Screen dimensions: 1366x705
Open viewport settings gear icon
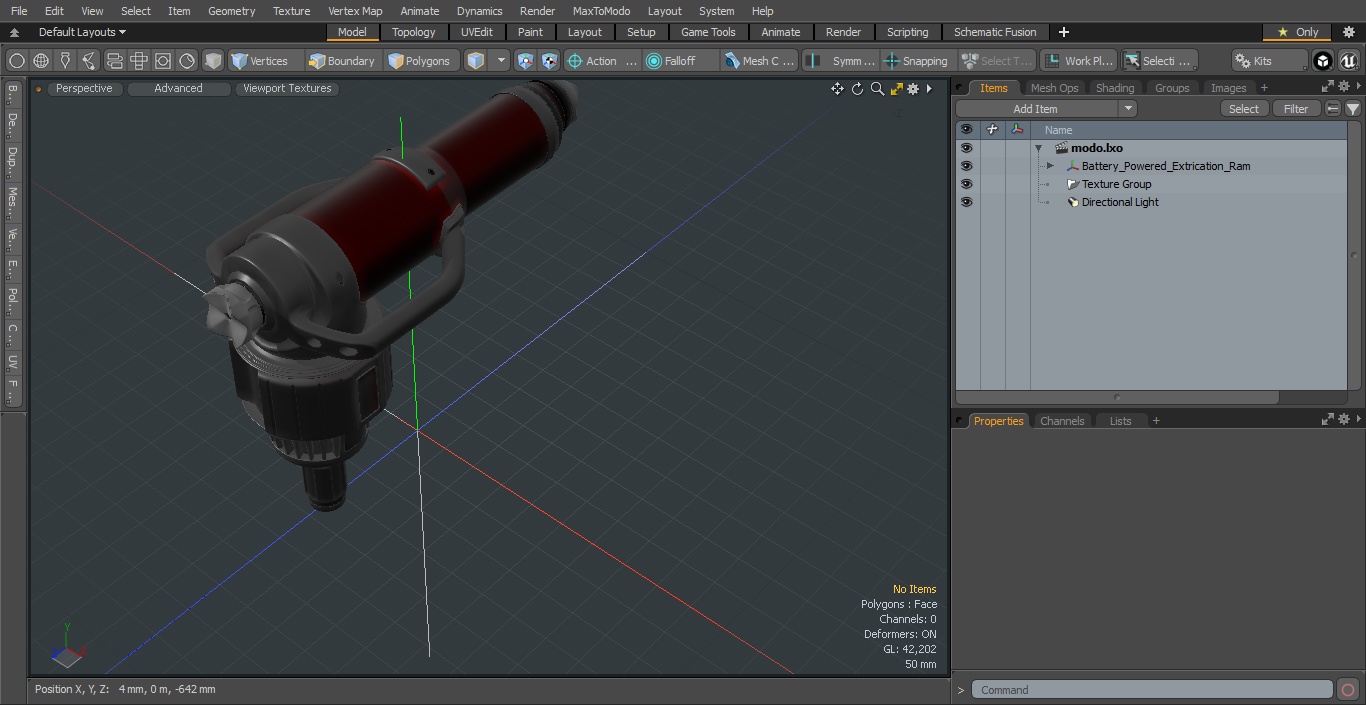click(913, 89)
